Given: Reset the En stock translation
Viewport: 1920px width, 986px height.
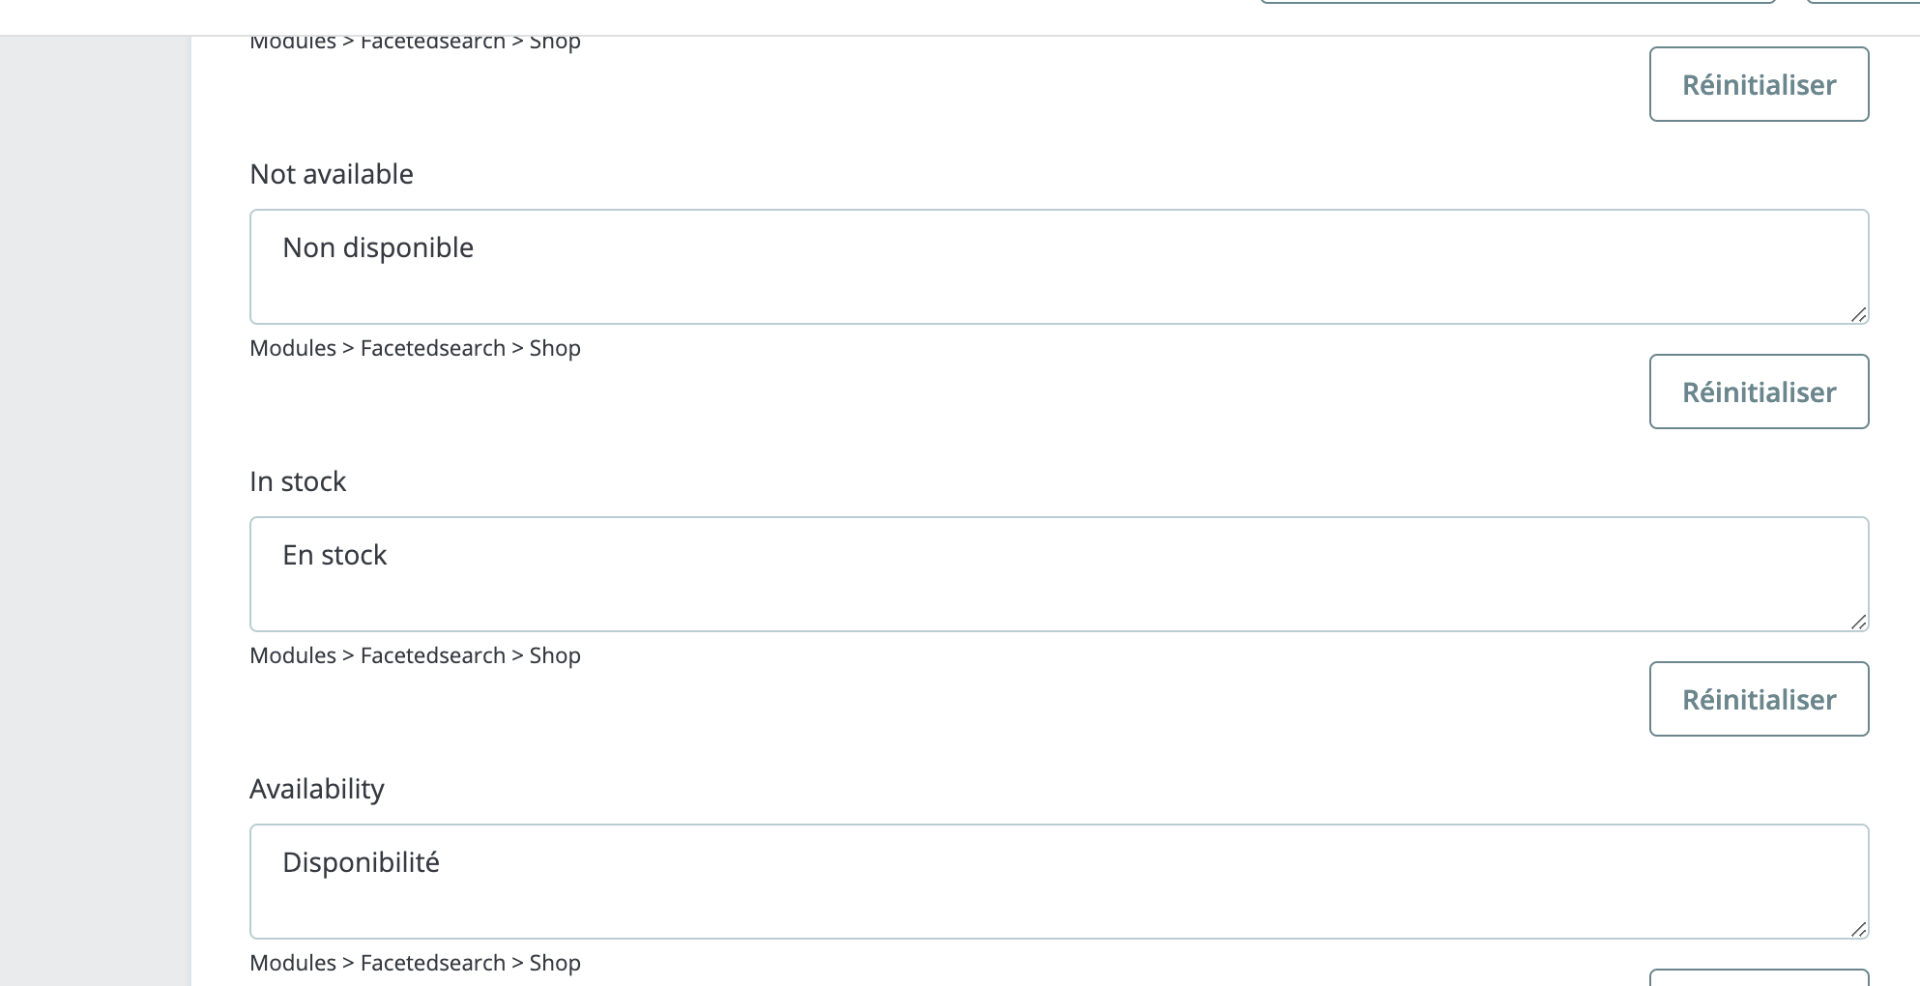Looking at the screenshot, I should pyautogui.click(x=1758, y=699).
